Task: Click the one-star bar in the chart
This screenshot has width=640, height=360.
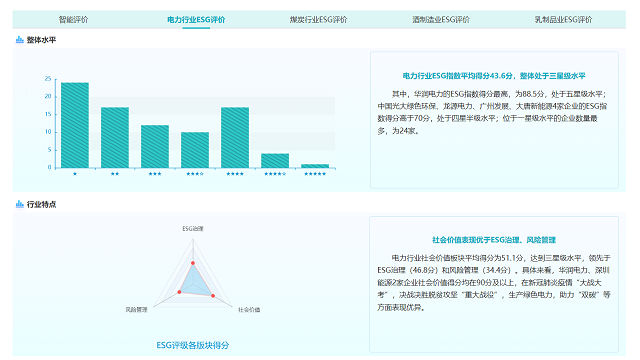Action: (x=75, y=125)
